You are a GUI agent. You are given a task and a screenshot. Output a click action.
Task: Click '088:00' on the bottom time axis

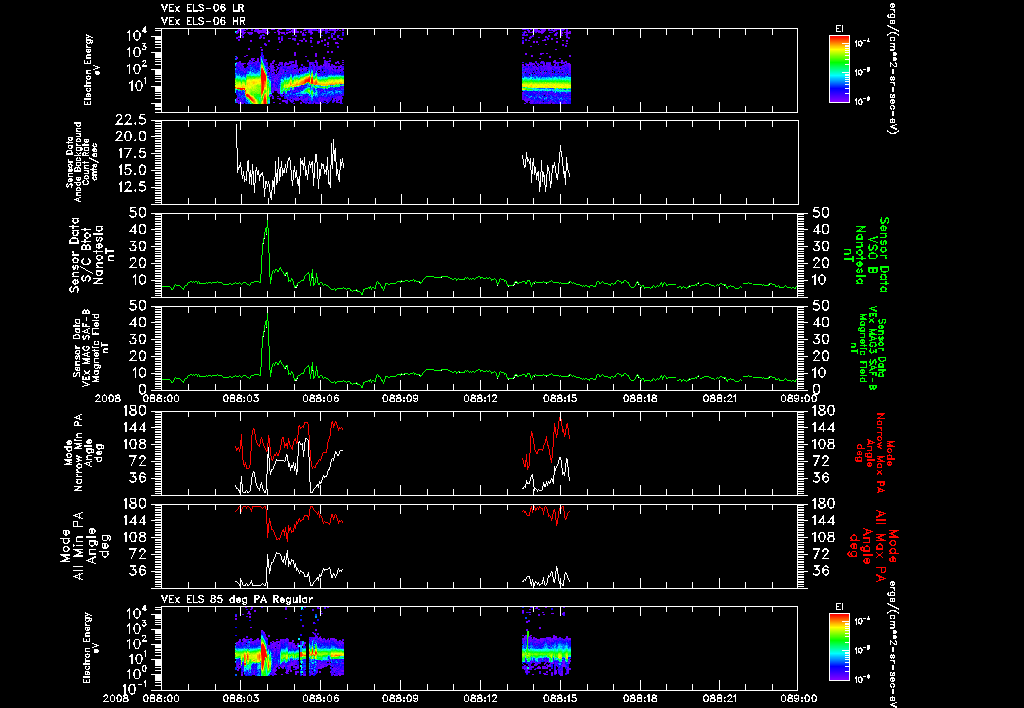pos(161,698)
